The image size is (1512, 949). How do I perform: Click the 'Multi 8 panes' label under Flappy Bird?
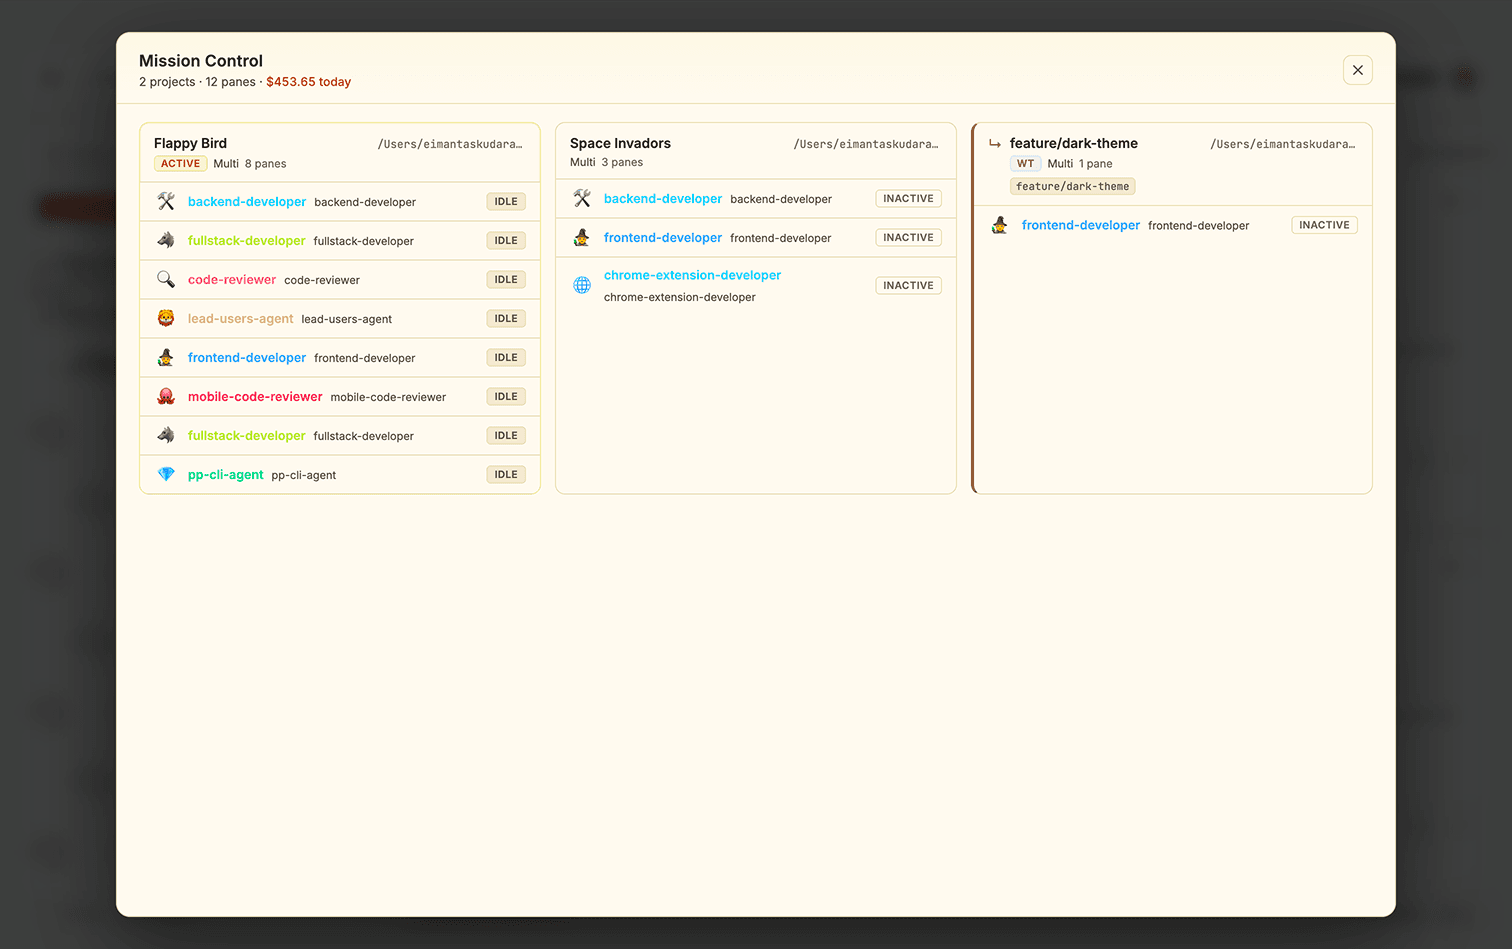[250, 163]
